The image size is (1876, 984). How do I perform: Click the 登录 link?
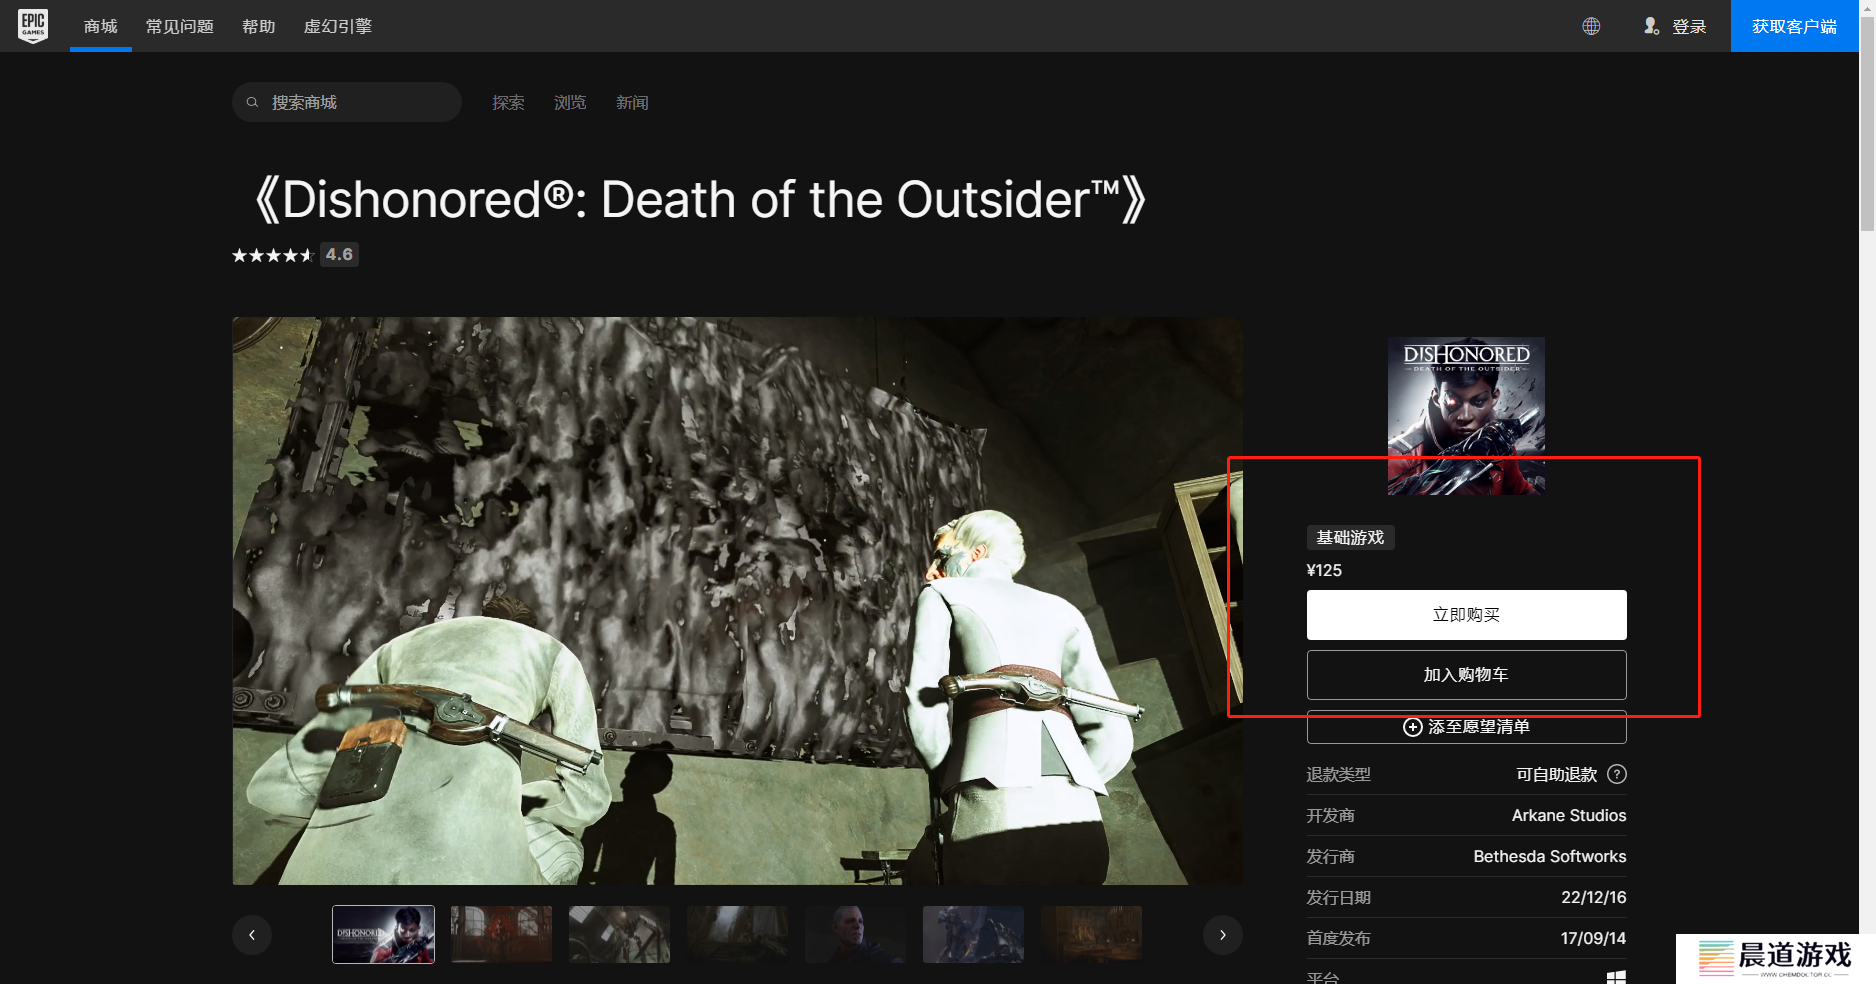[x=1689, y=27]
